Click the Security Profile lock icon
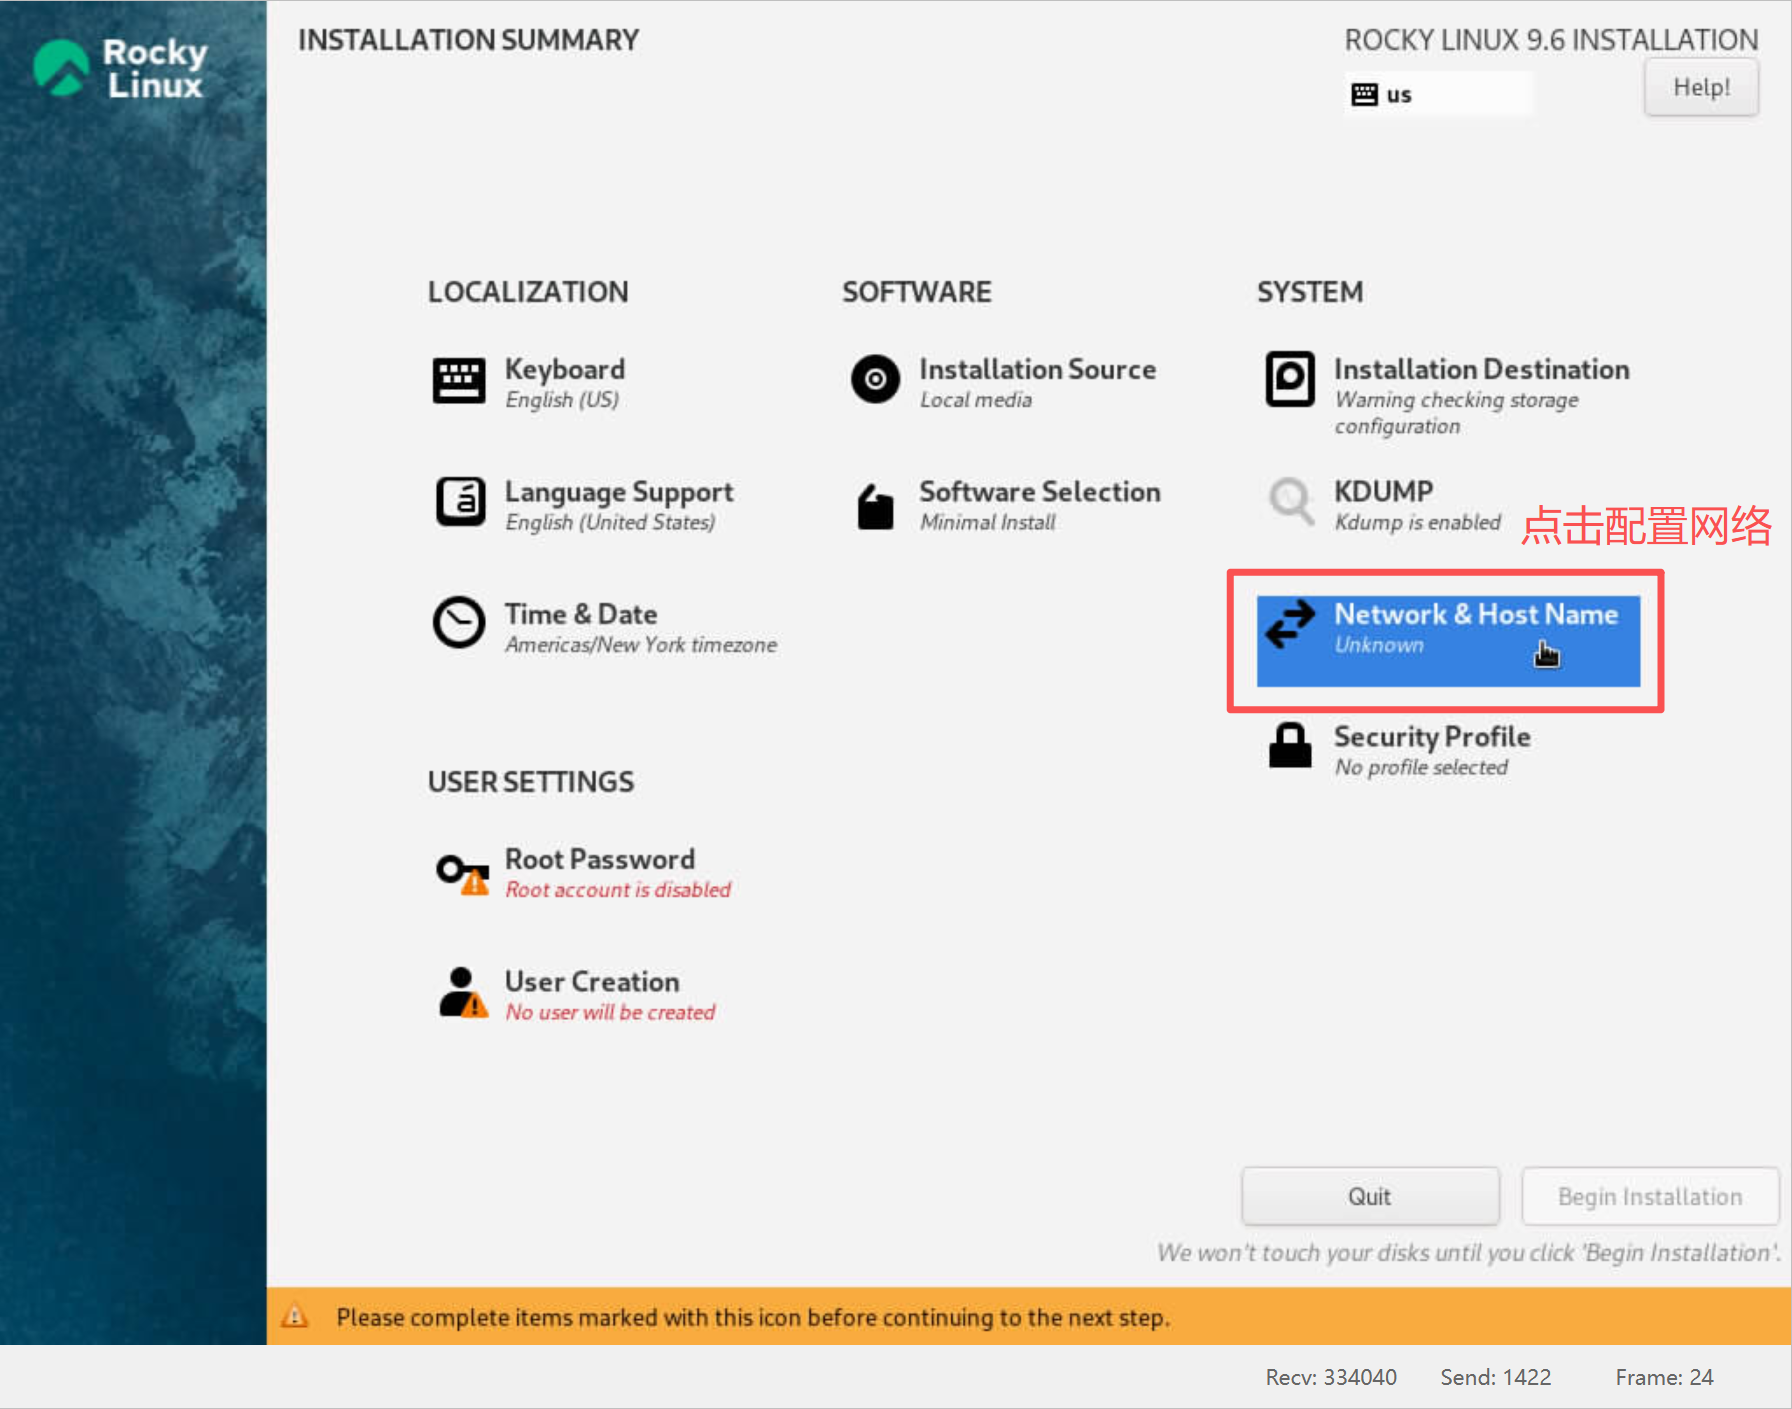1792x1409 pixels. point(1290,746)
